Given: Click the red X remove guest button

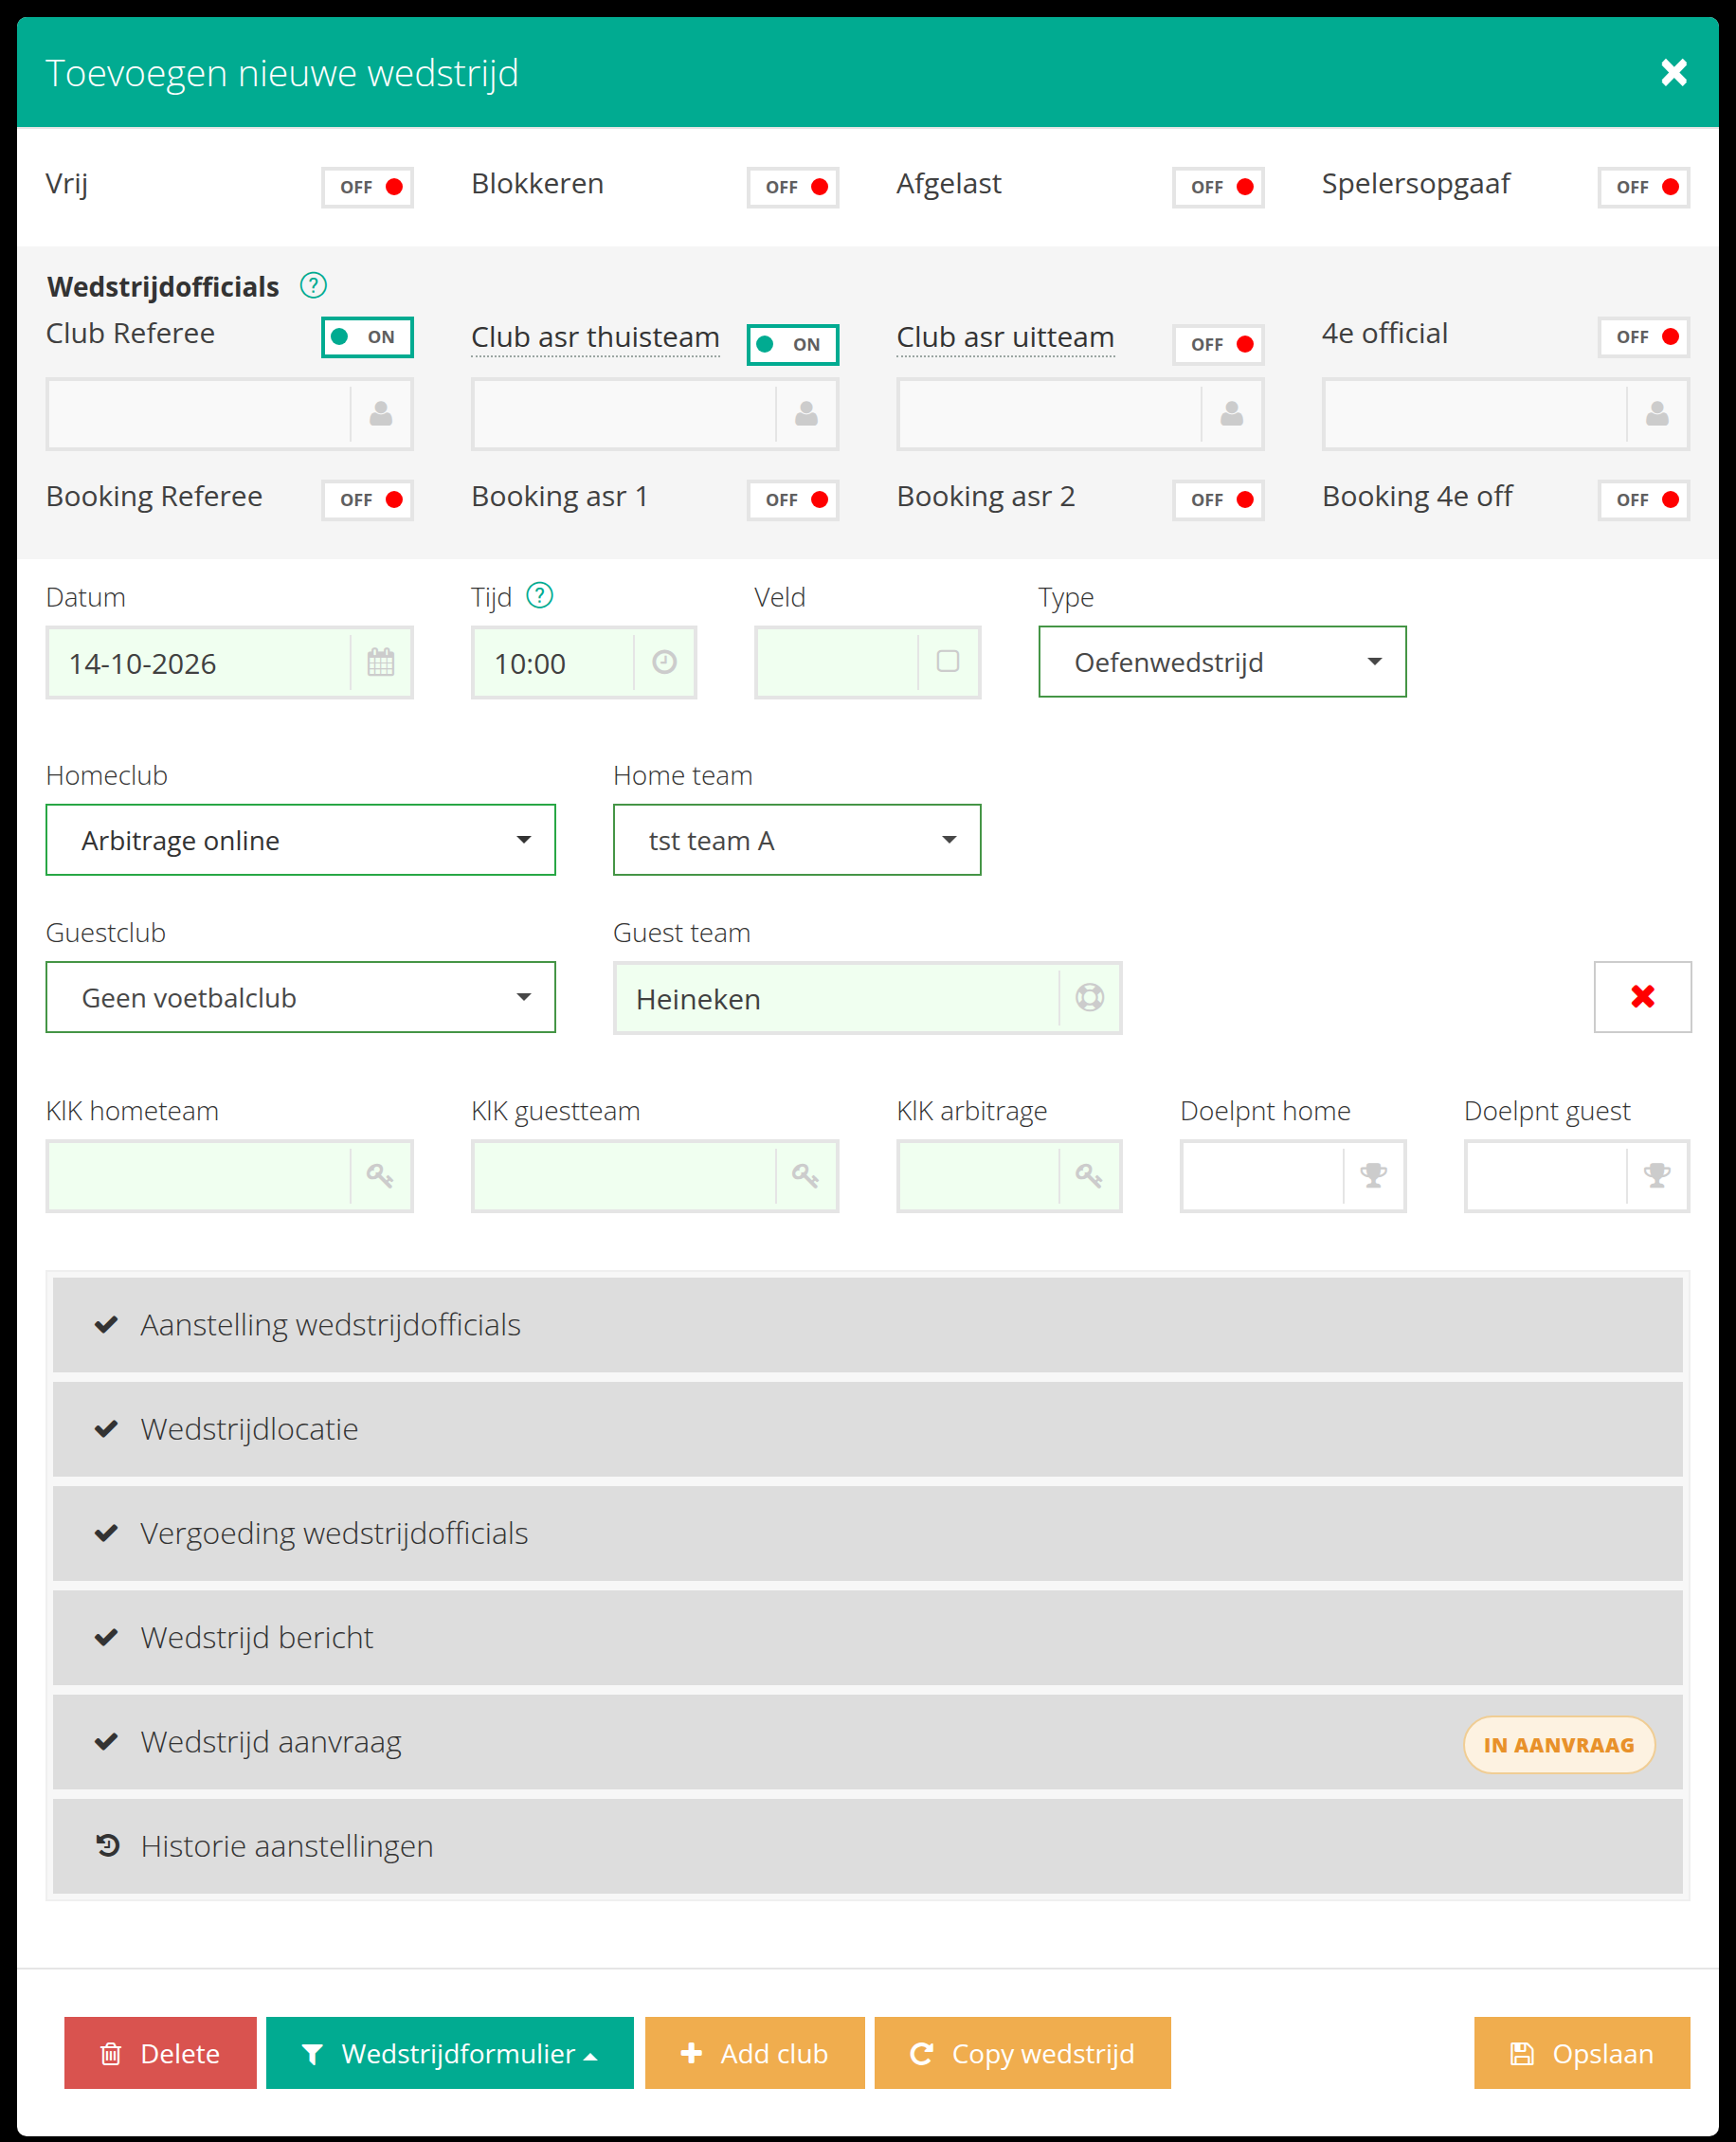Looking at the screenshot, I should 1642,996.
